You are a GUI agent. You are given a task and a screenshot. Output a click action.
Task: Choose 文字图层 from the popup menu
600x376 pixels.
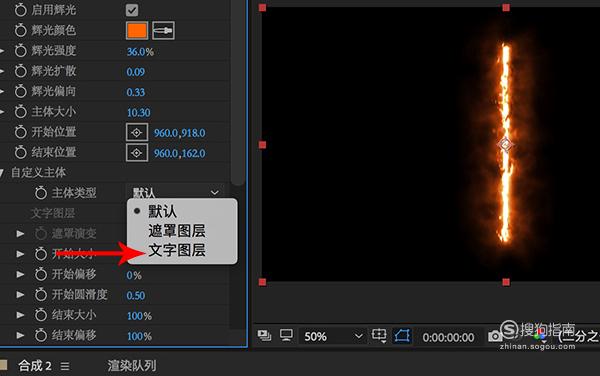(177, 250)
